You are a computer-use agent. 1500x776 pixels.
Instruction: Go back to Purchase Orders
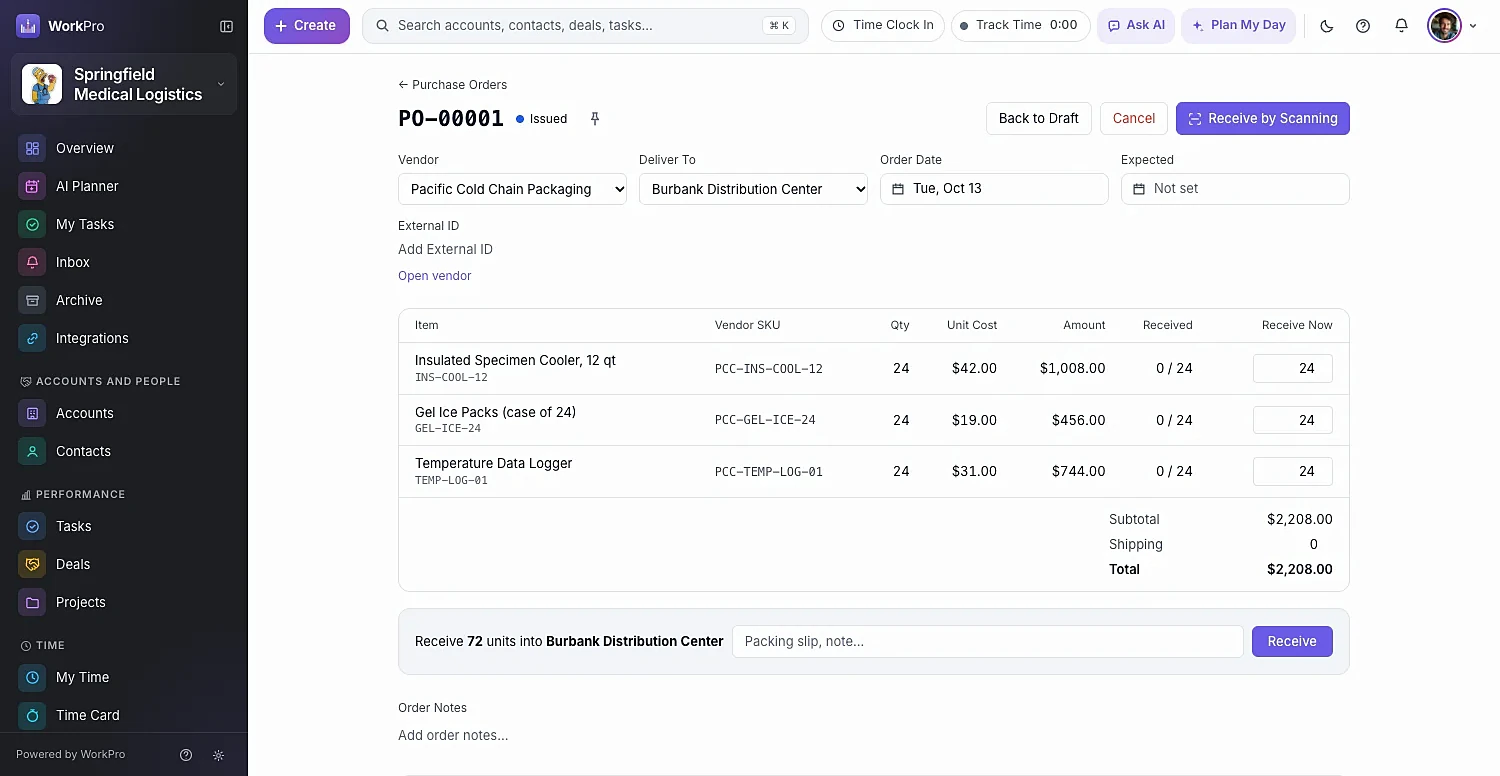[x=452, y=85]
